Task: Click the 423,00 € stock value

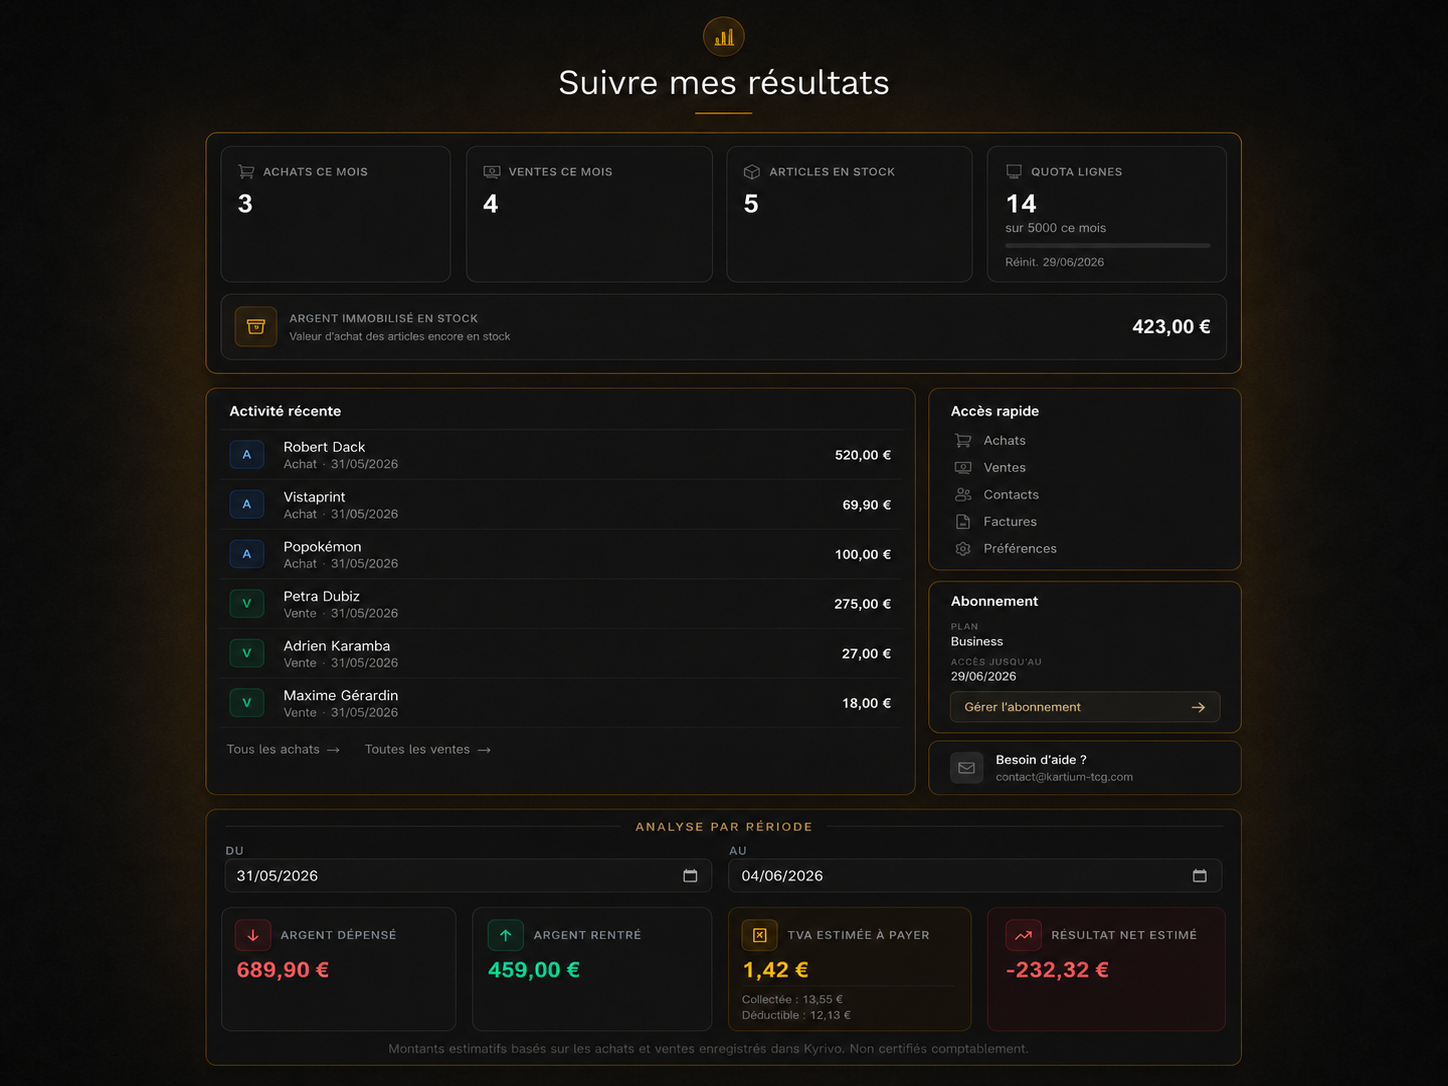Action: [1171, 327]
